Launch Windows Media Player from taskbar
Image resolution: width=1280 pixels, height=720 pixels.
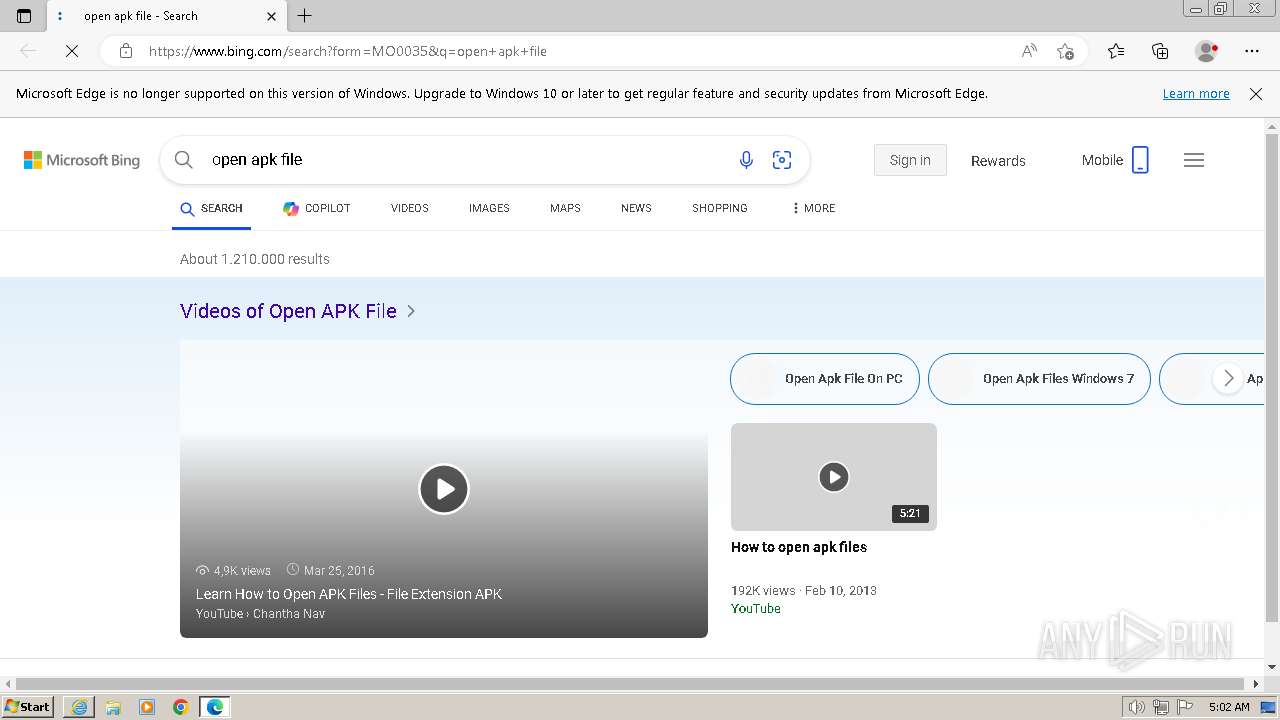147,707
